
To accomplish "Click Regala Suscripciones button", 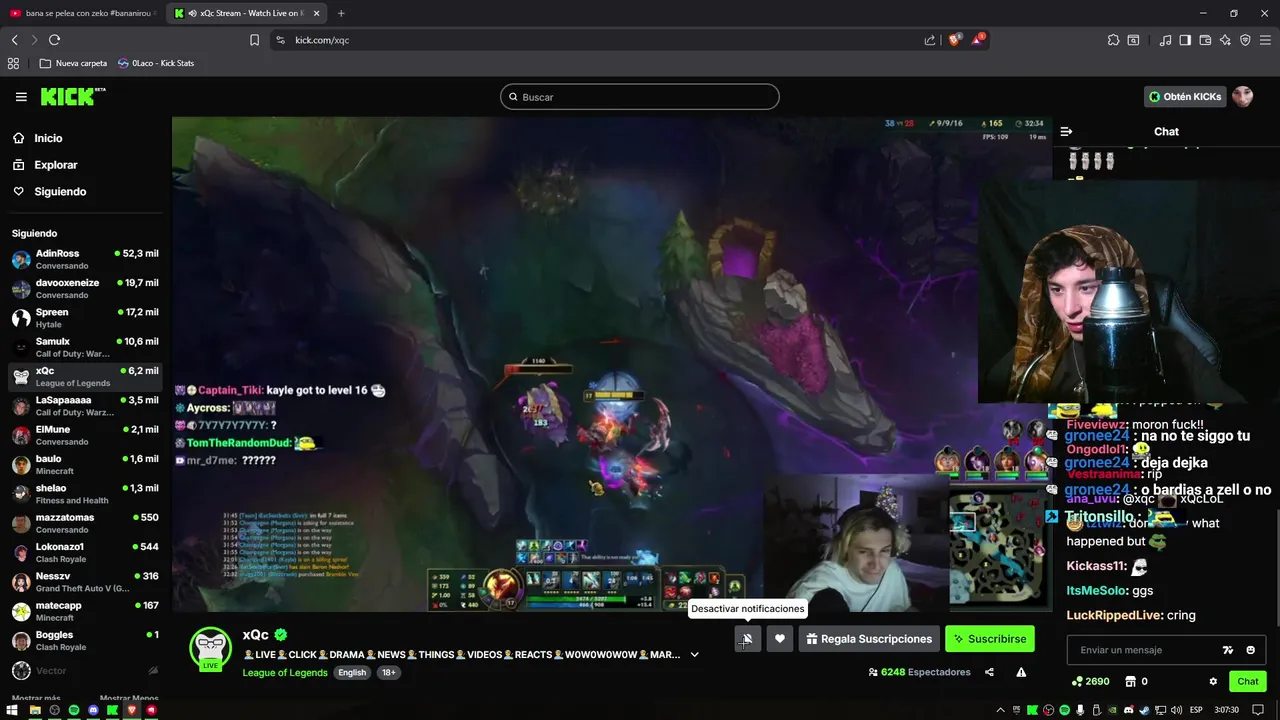I will (x=869, y=639).
